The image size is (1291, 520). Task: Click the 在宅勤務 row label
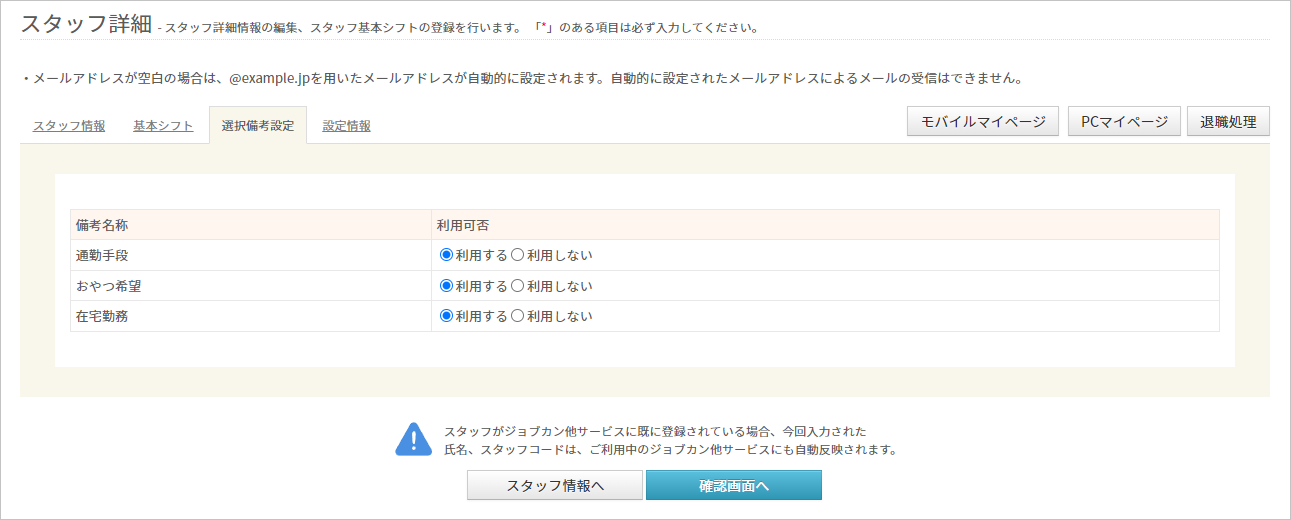[x=102, y=317]
